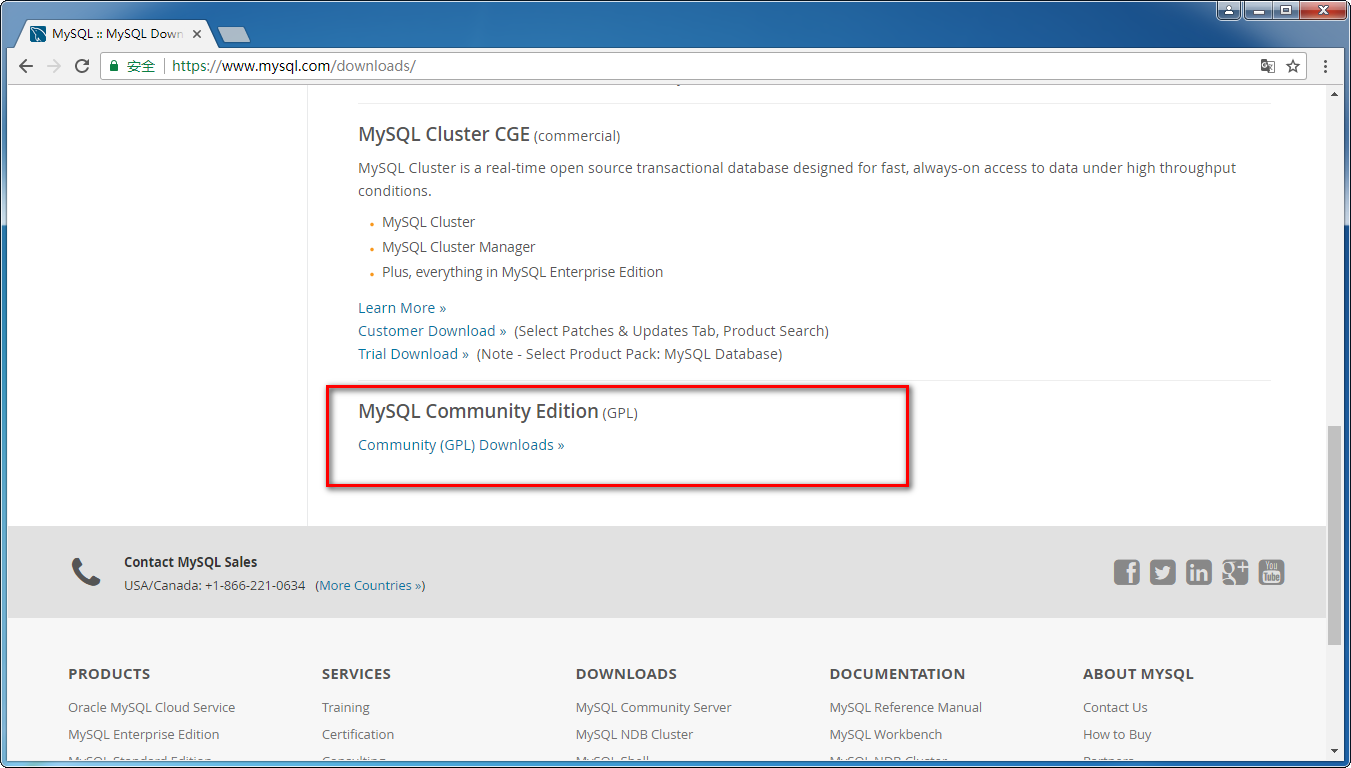Open a new browser tab
1351x768 pixels.
coord(234,35)
